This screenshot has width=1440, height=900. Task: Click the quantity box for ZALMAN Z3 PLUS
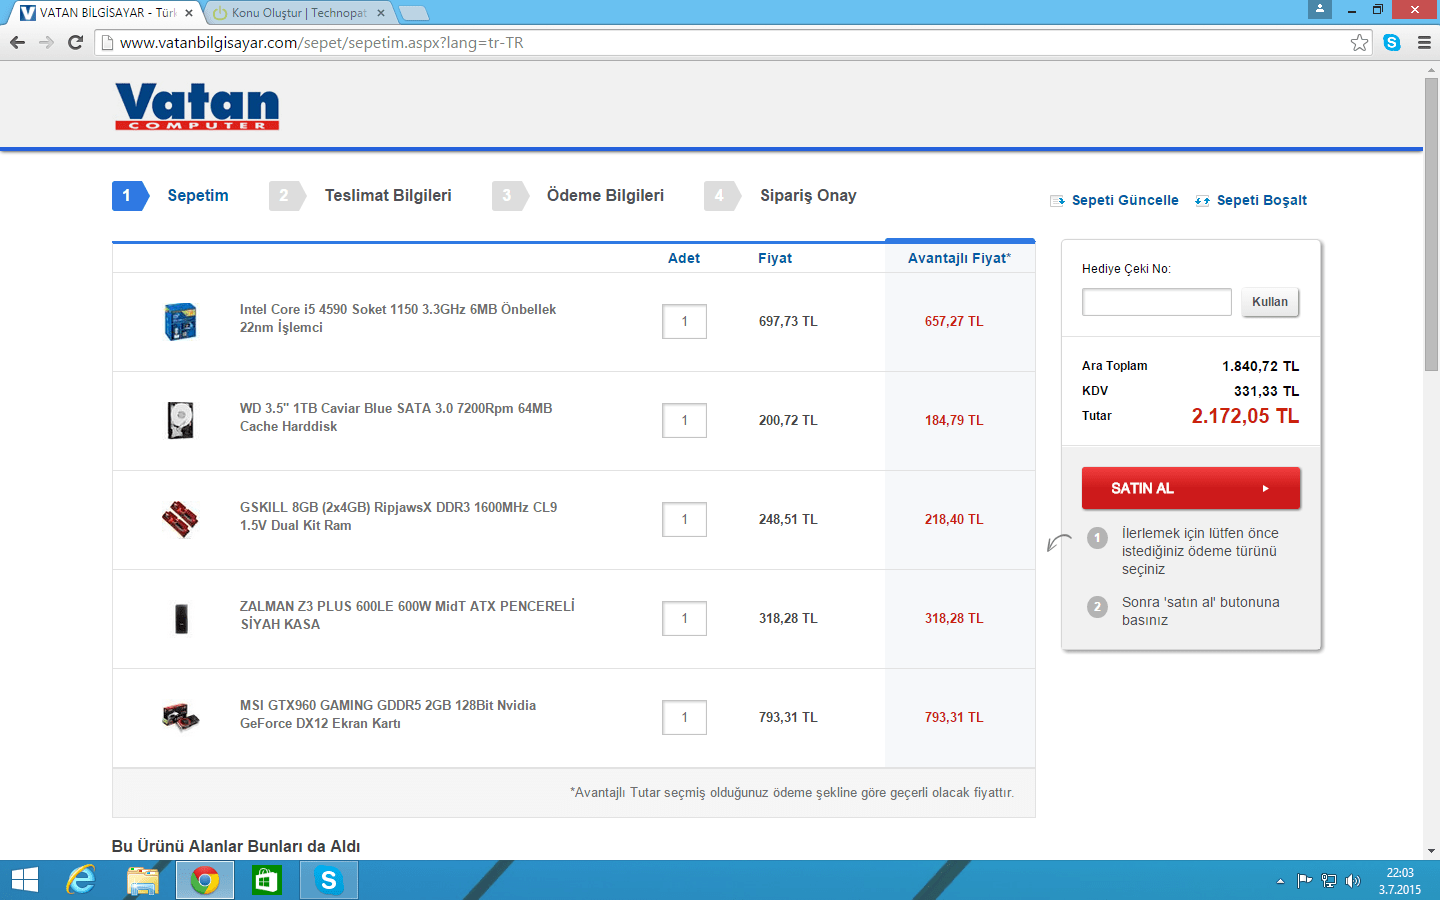click(684, 618)
